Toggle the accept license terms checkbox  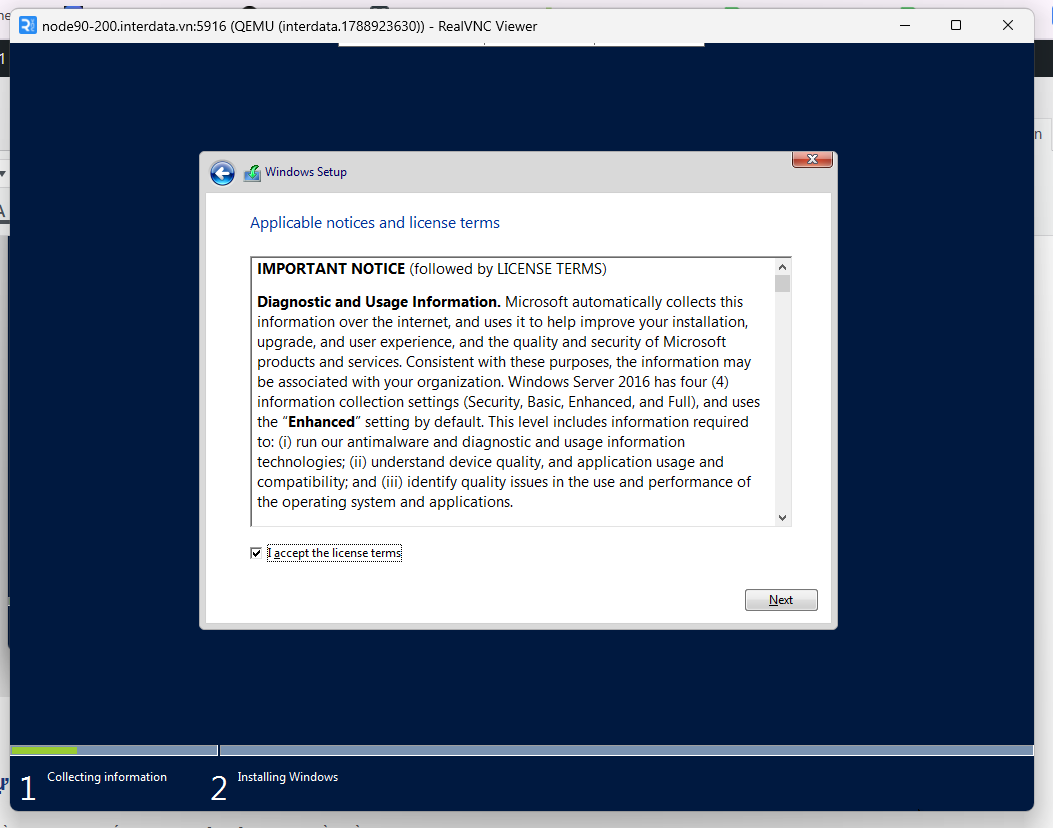coord(256,553)
